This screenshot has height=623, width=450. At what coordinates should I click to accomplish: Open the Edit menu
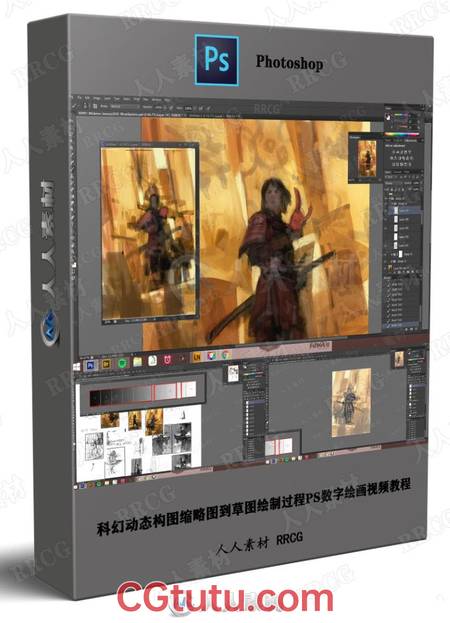(88, 97)
